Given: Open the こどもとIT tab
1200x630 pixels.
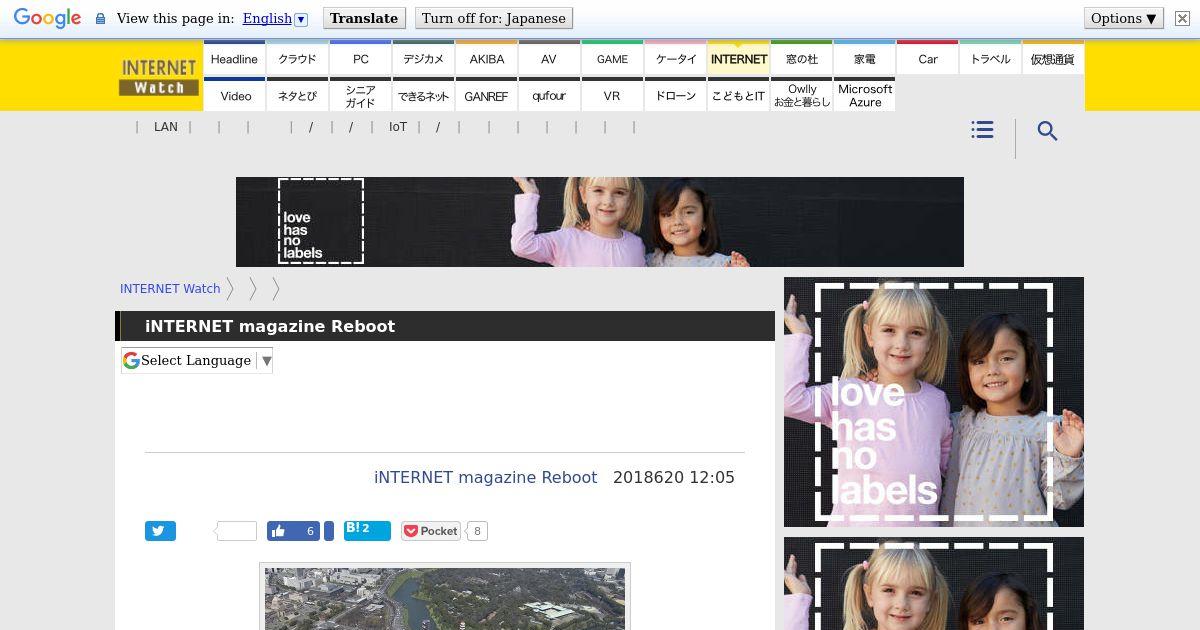Looking at the screenshot, I should (x=738, y=95).
